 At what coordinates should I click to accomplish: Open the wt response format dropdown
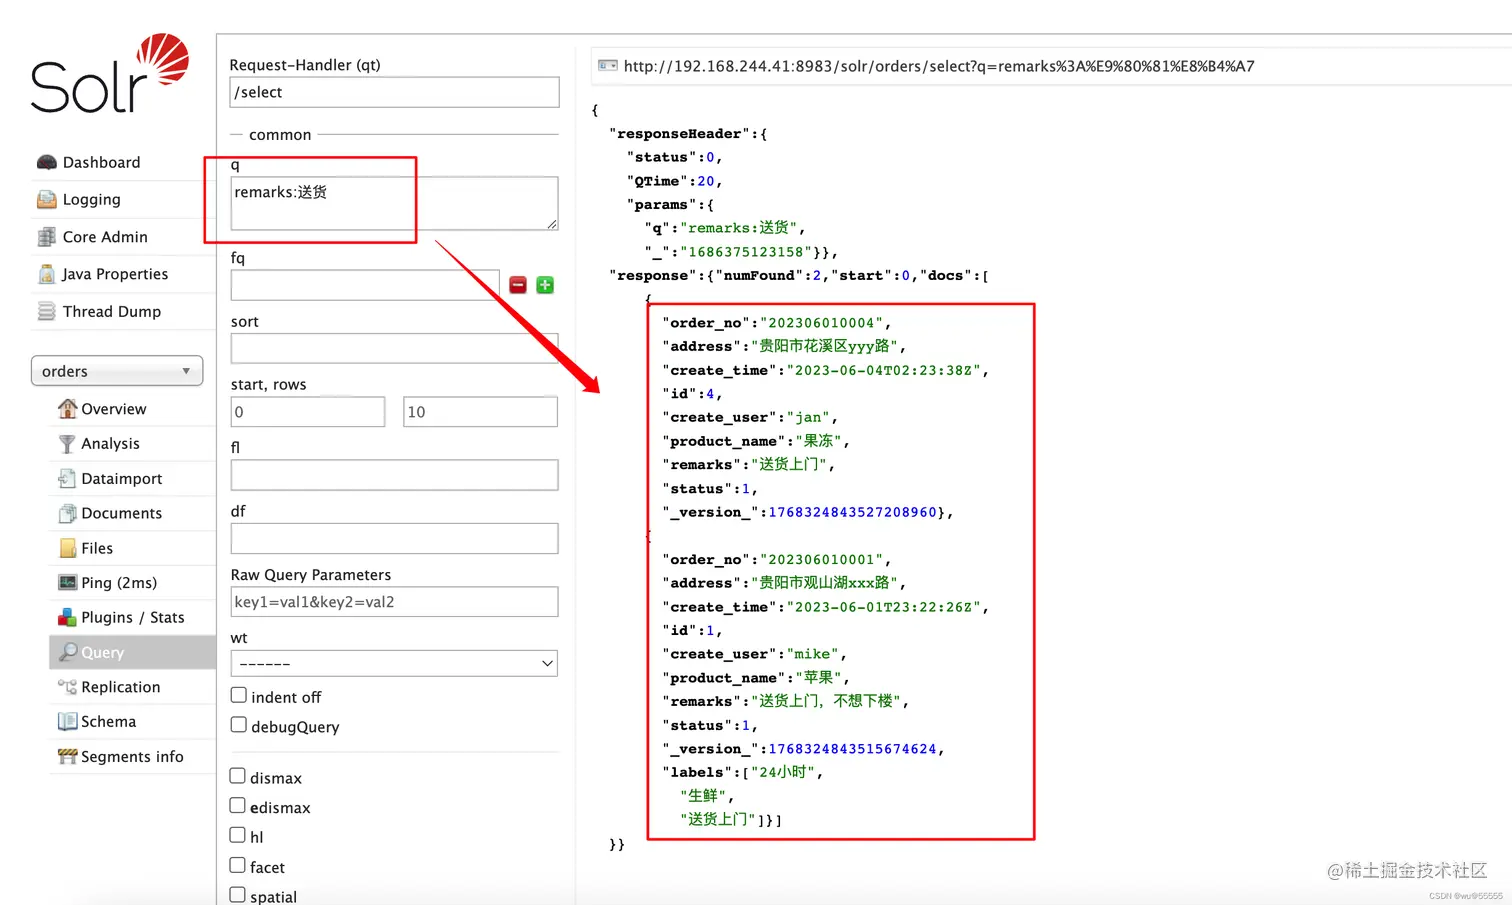(x=394, y=663)
